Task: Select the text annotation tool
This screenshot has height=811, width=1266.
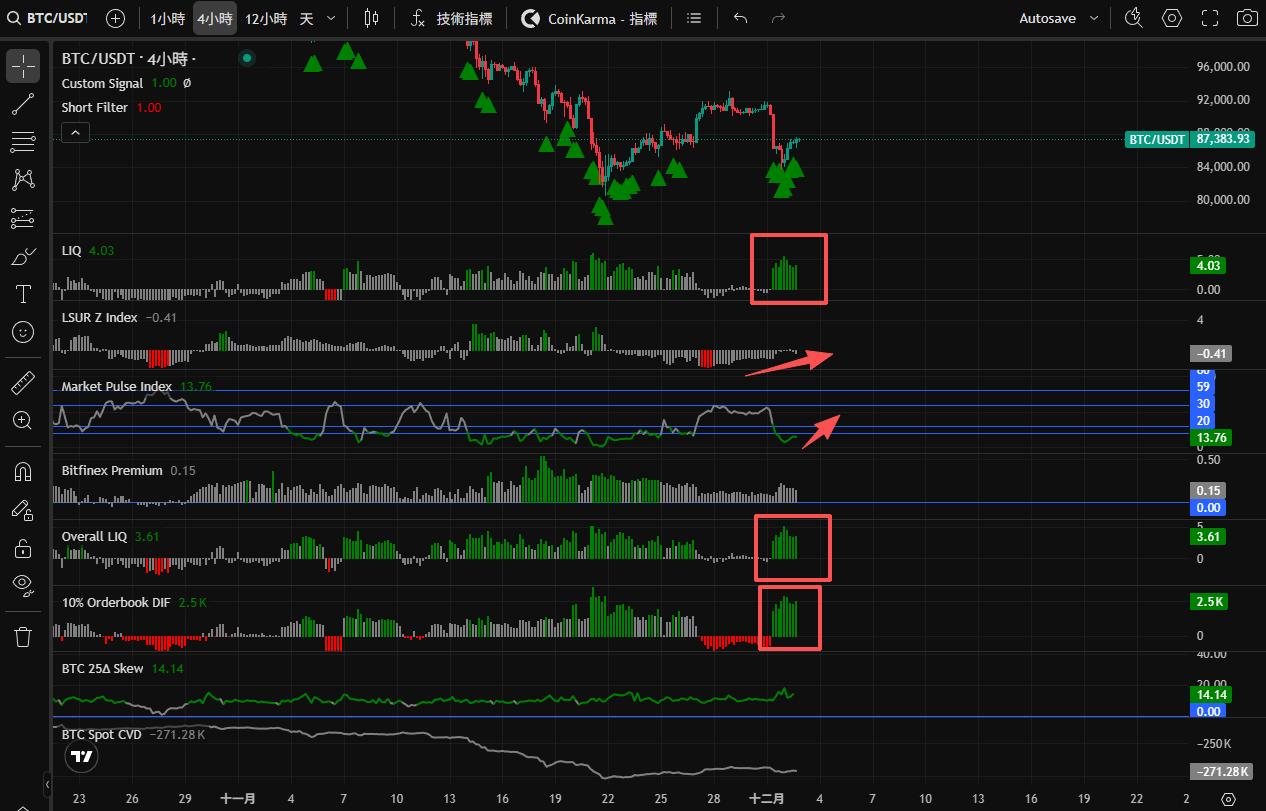Action: (22, 294)
